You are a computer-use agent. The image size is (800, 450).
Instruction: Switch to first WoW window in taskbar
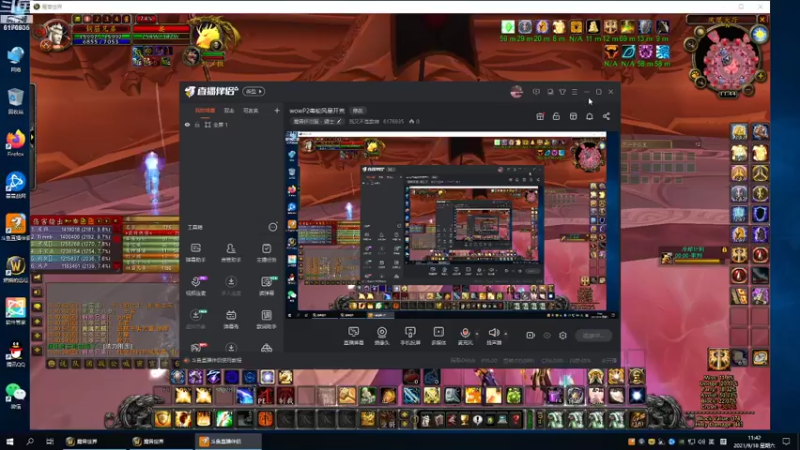[x=94, y=441]
